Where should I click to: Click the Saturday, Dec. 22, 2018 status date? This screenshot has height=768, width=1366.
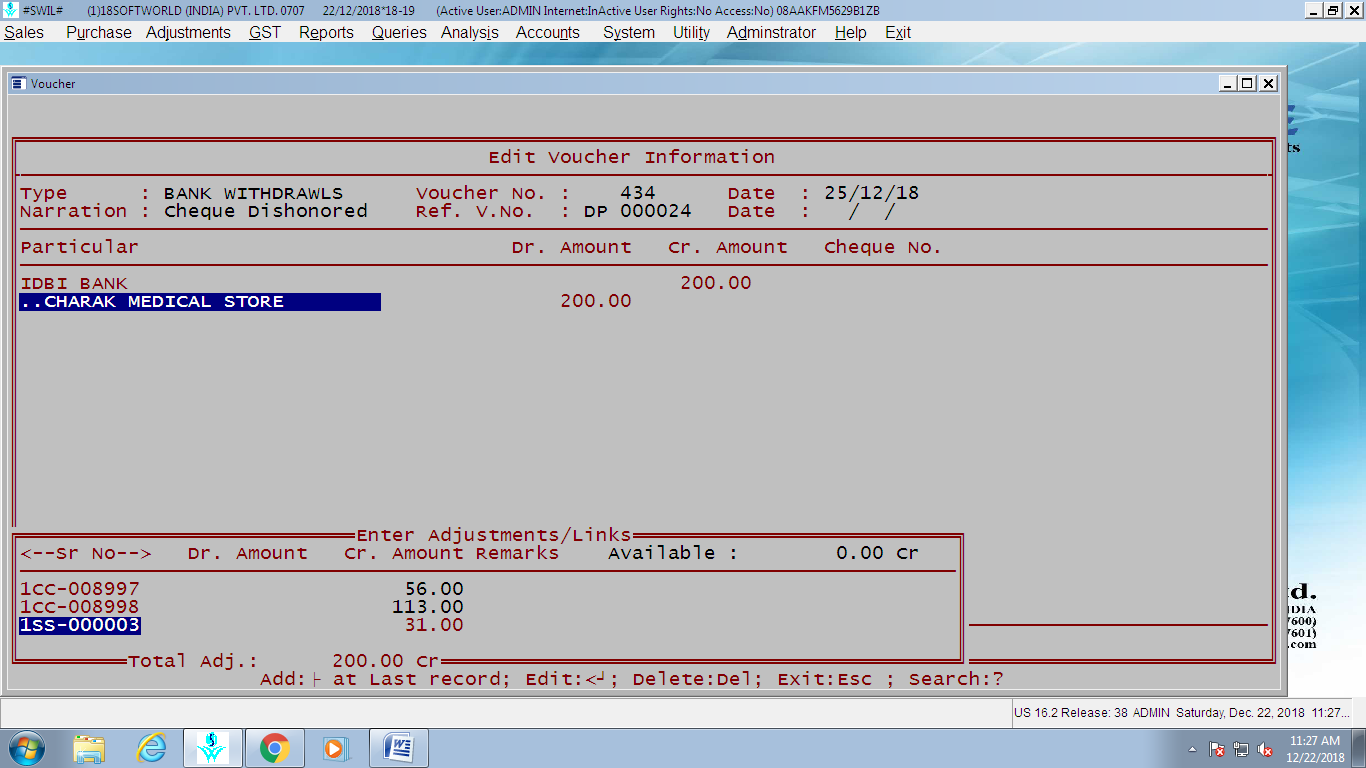click(x=1240, y=713)
